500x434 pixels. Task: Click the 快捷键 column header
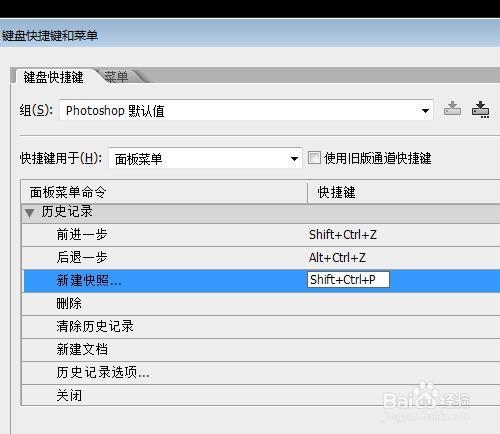404,192
